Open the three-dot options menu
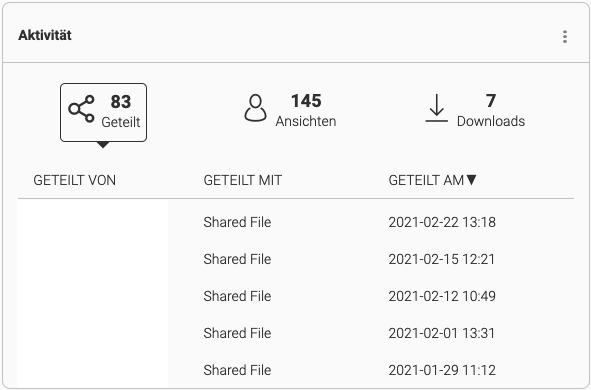This screenshot has width=591, height=390. 565,37
